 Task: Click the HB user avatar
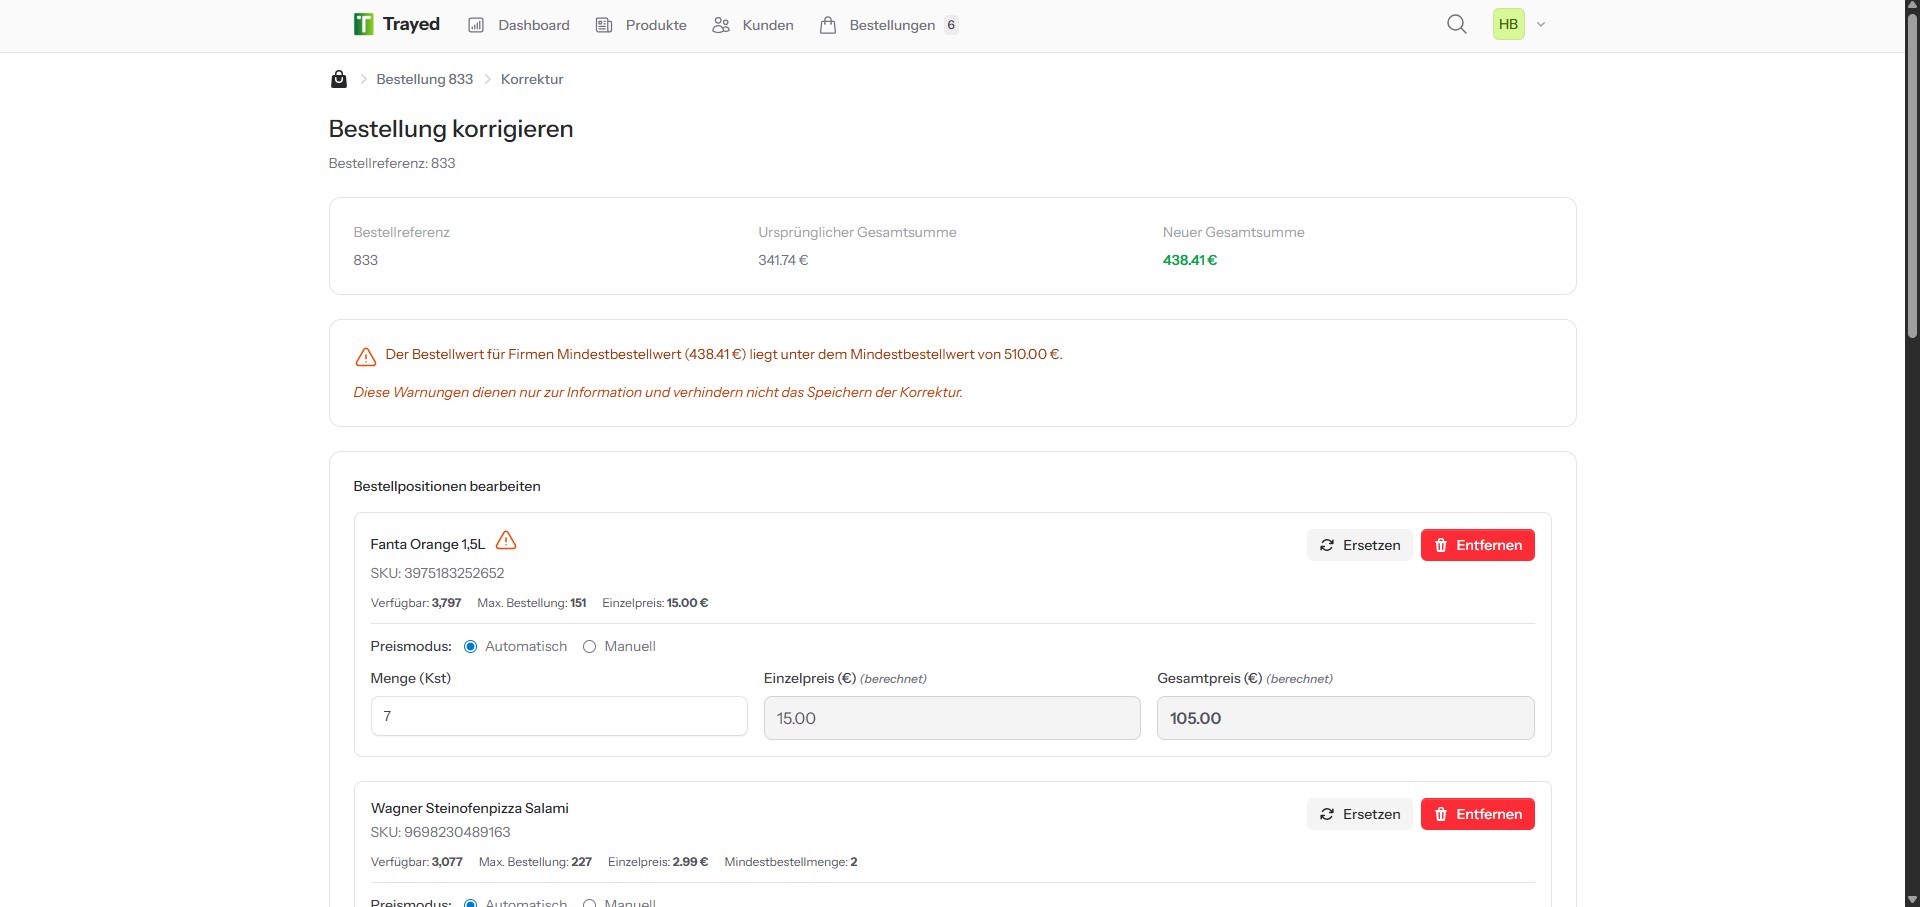(x=1508, y=24)
